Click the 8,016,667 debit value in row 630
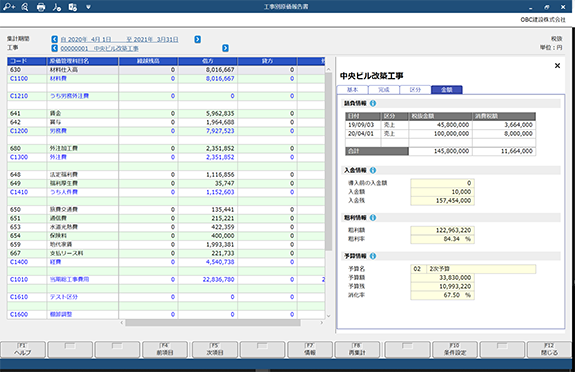The width and height of the screenshot is (575, 372). [220, 70]
